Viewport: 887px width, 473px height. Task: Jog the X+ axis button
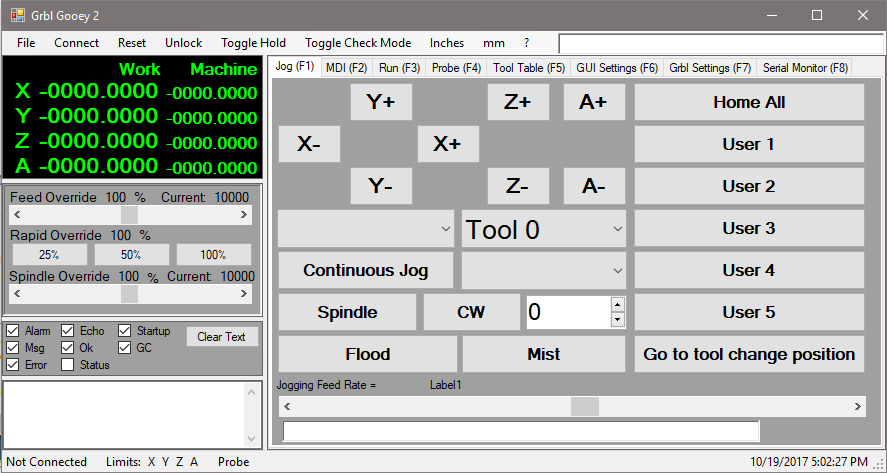click(x=448, y=144)
